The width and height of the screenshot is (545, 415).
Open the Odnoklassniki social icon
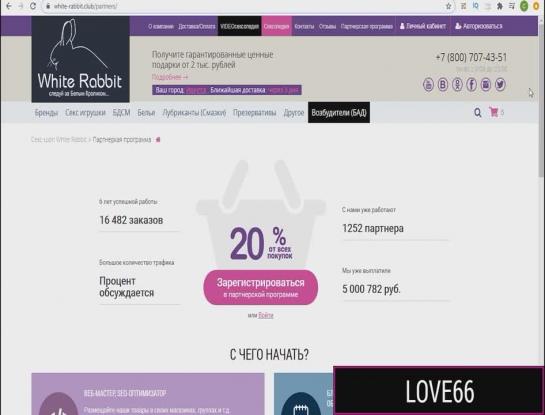tap(457, 84)
